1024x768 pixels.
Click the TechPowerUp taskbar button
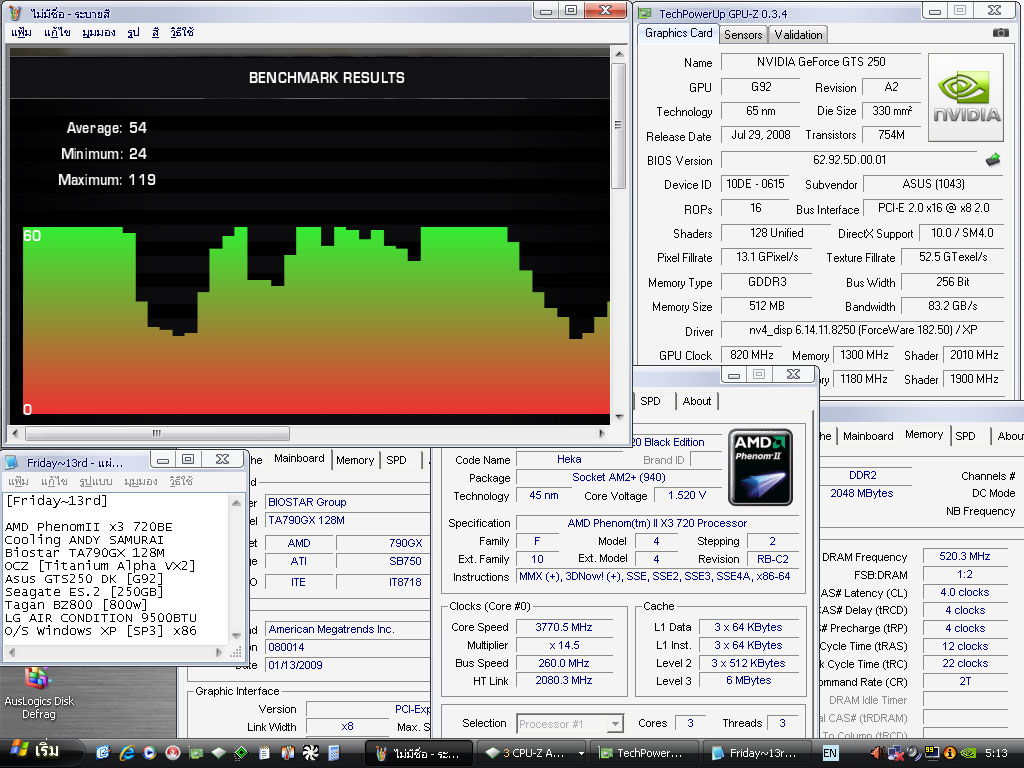coord(640,752)
